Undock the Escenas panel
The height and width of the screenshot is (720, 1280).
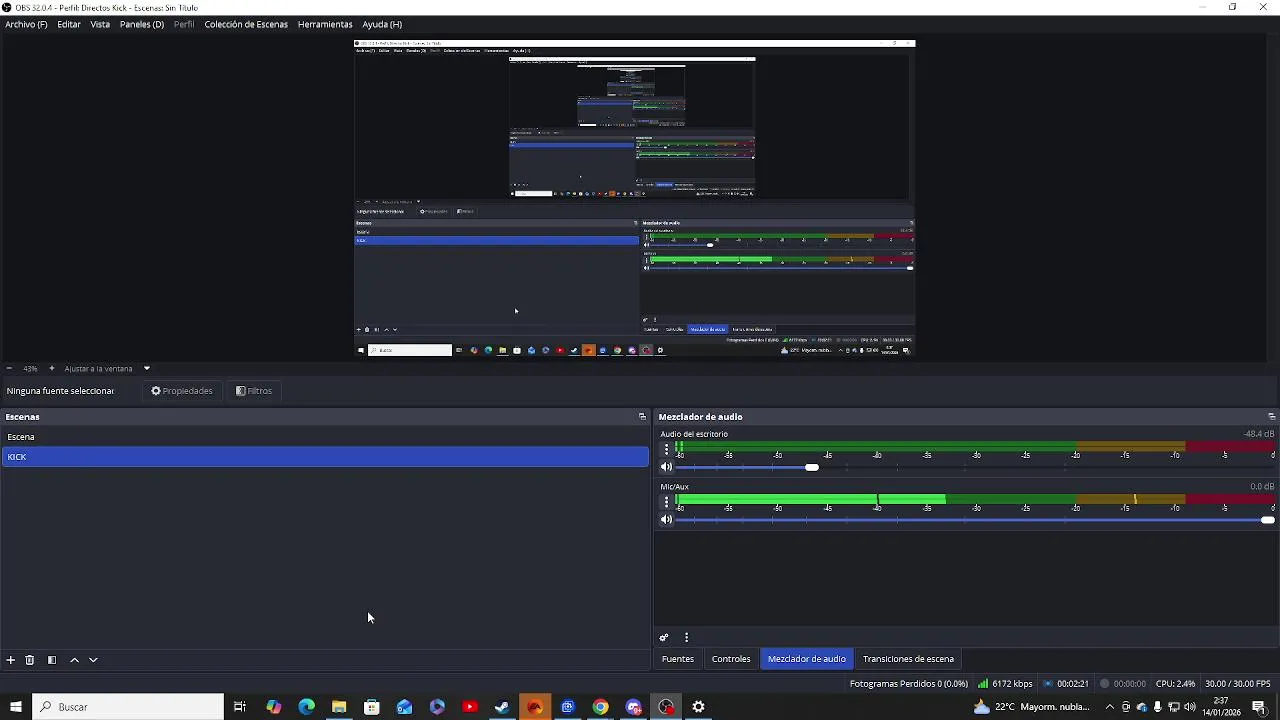point(642,416)
